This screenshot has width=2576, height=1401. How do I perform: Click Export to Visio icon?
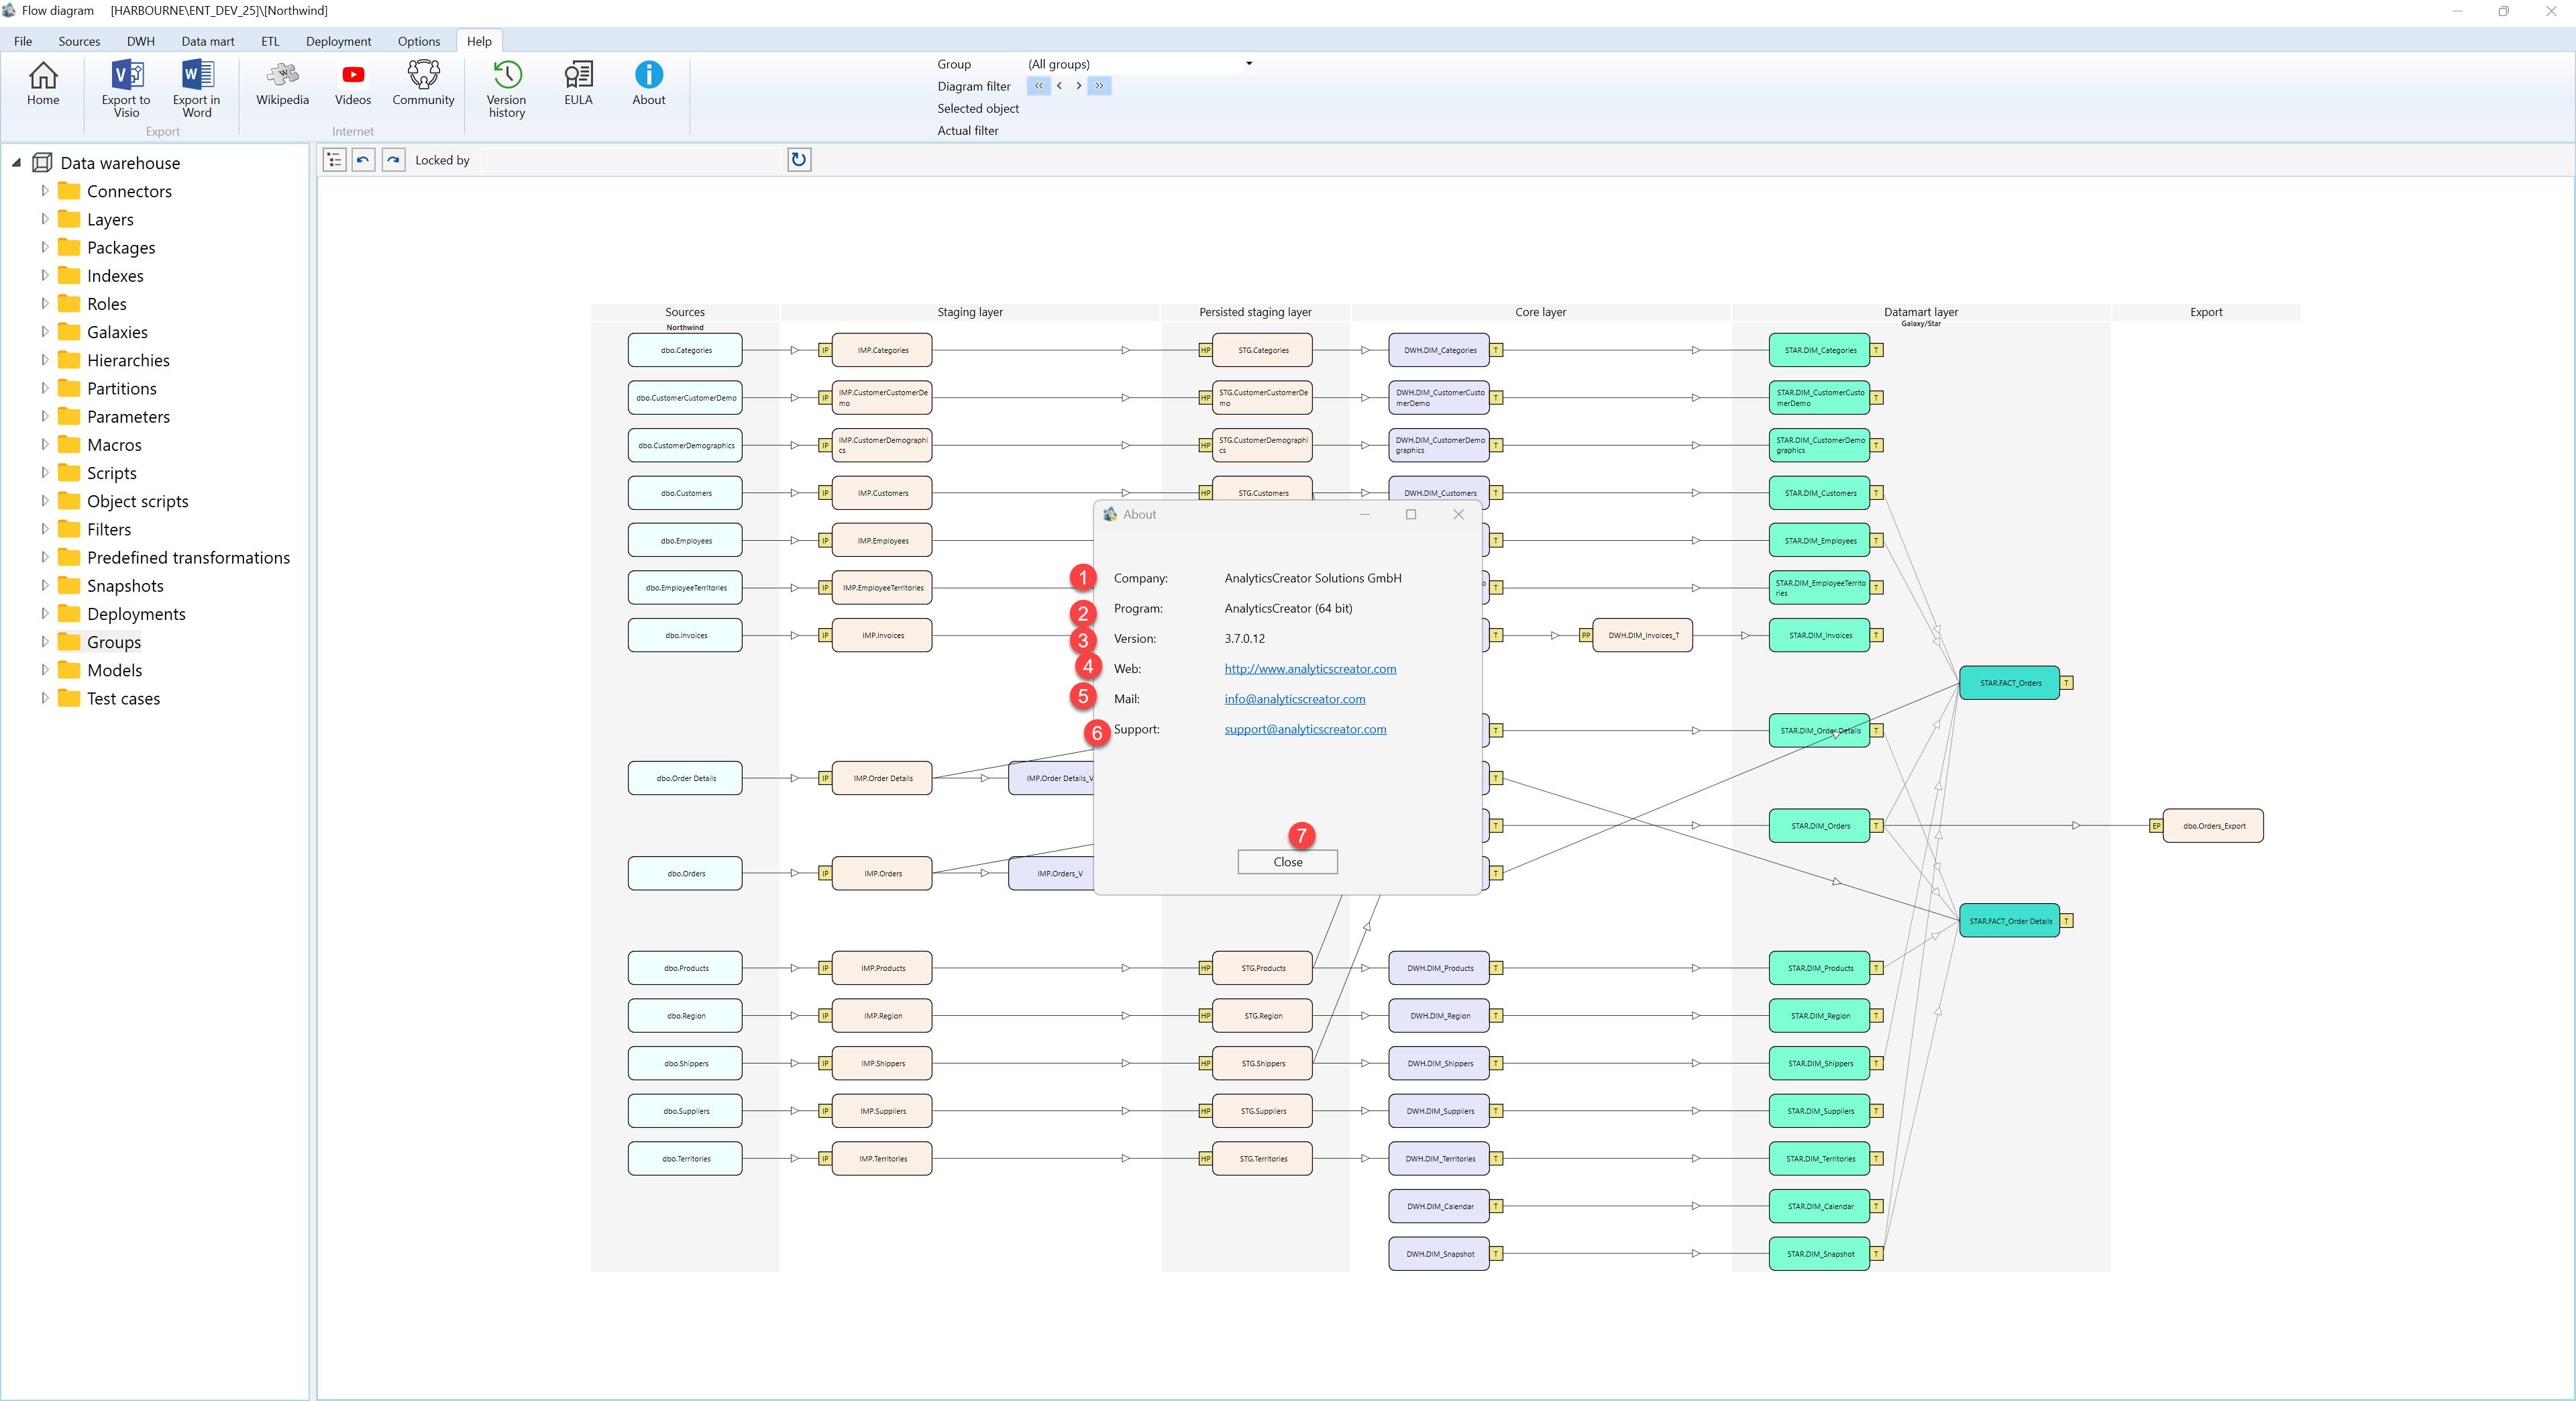click(x=126, y=76)
